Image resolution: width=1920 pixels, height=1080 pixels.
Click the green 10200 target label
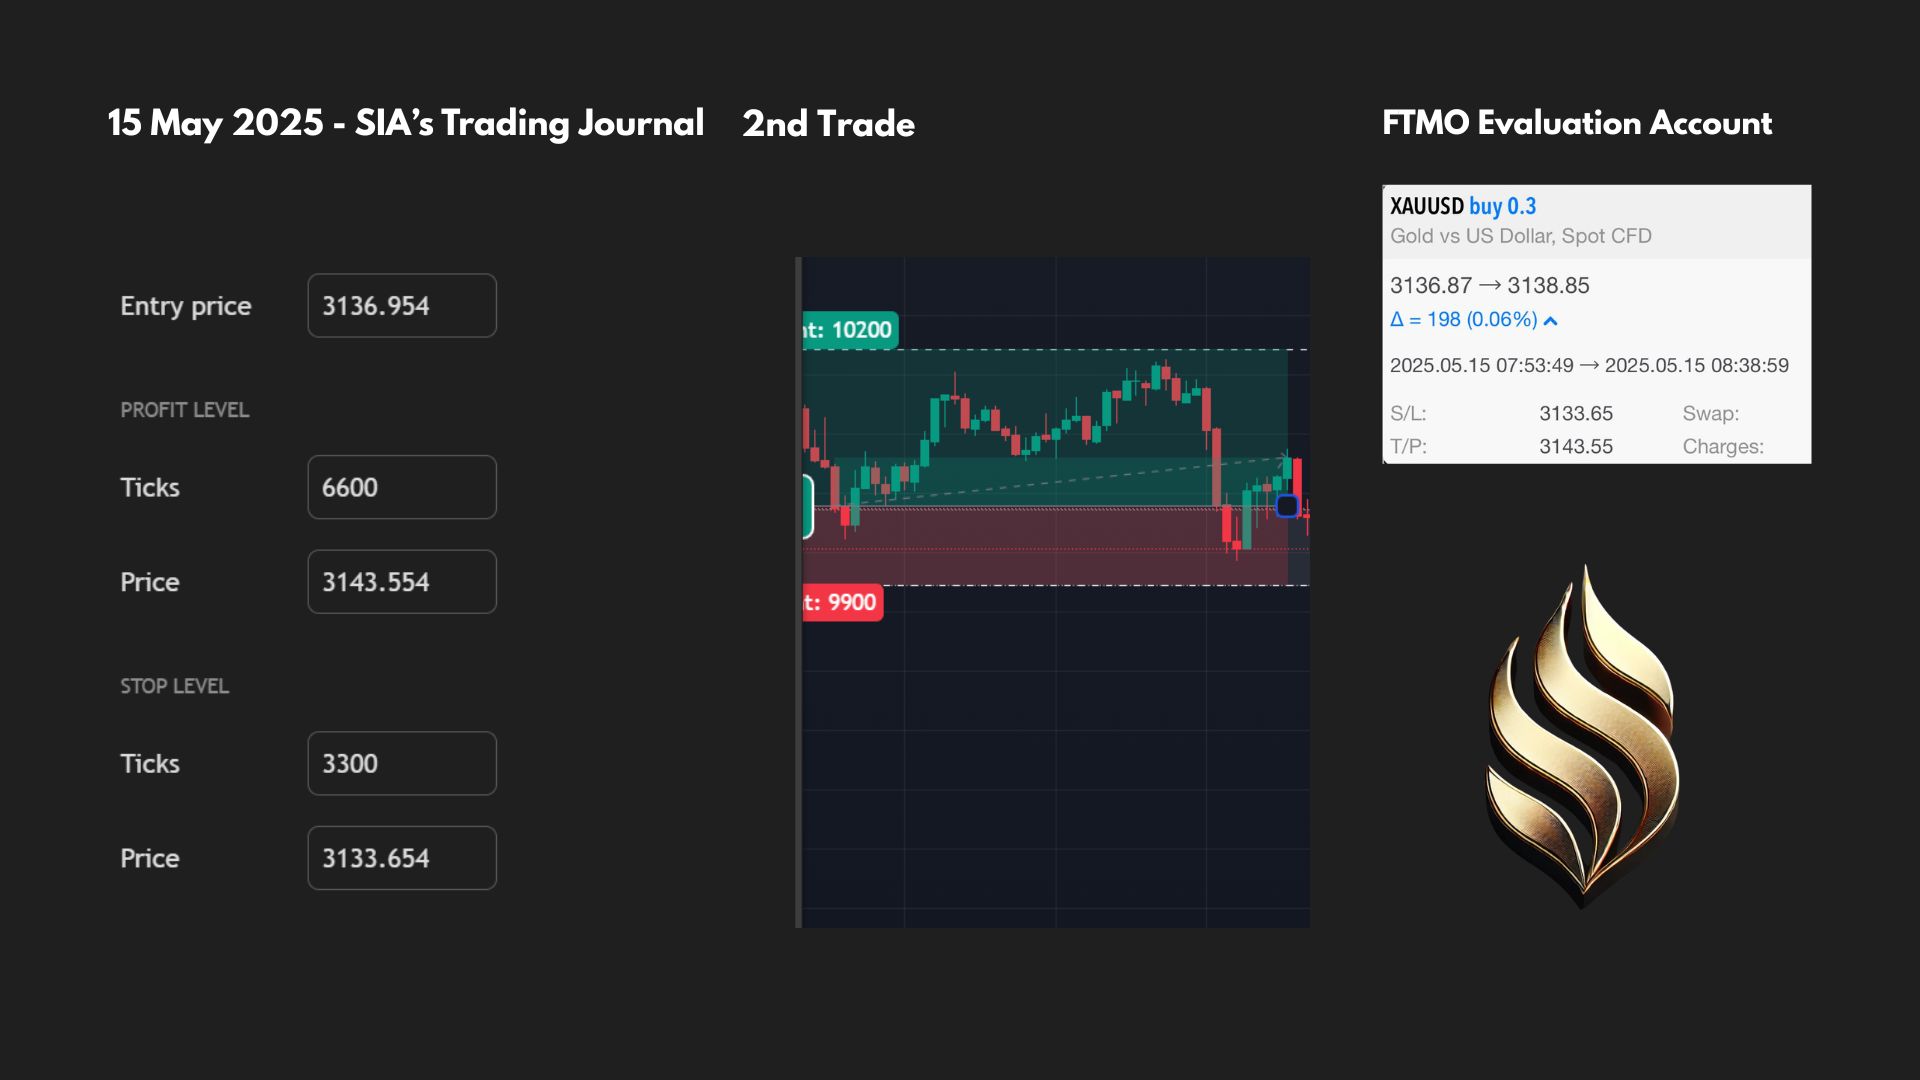850,330
